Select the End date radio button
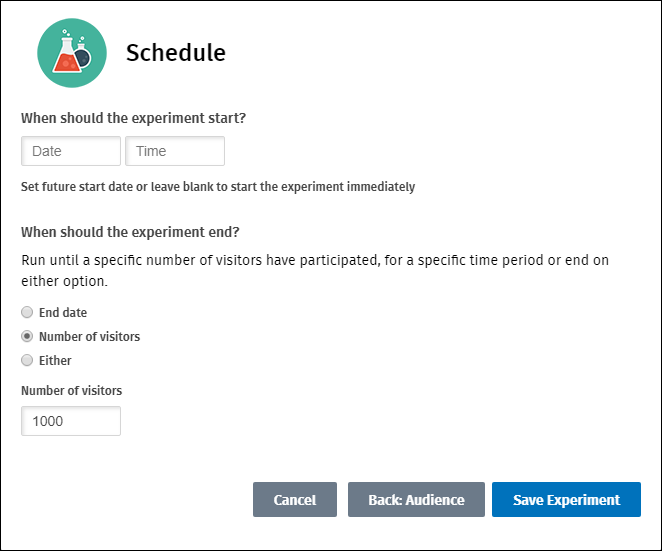The height and width of the screenshot is (551, 662). (27, 313)
